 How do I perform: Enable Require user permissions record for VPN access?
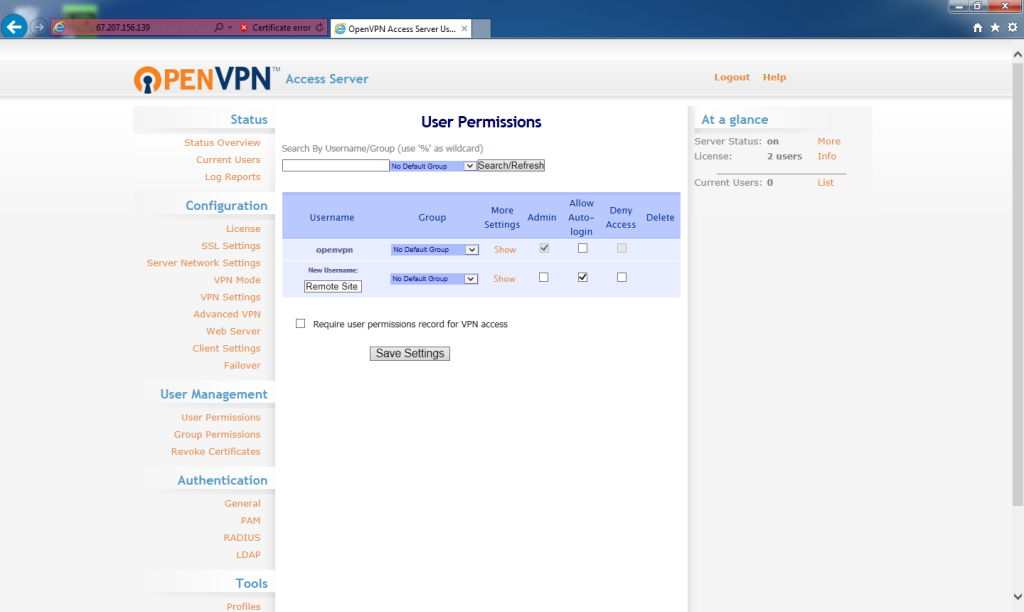click(300, 324)
